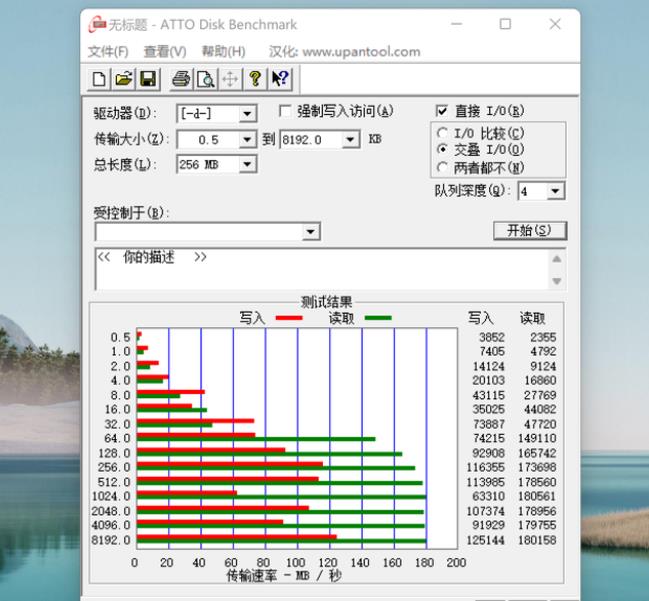
Task: Expand the 驱动器 drive dropdown
Action: [x=248, y=114]
